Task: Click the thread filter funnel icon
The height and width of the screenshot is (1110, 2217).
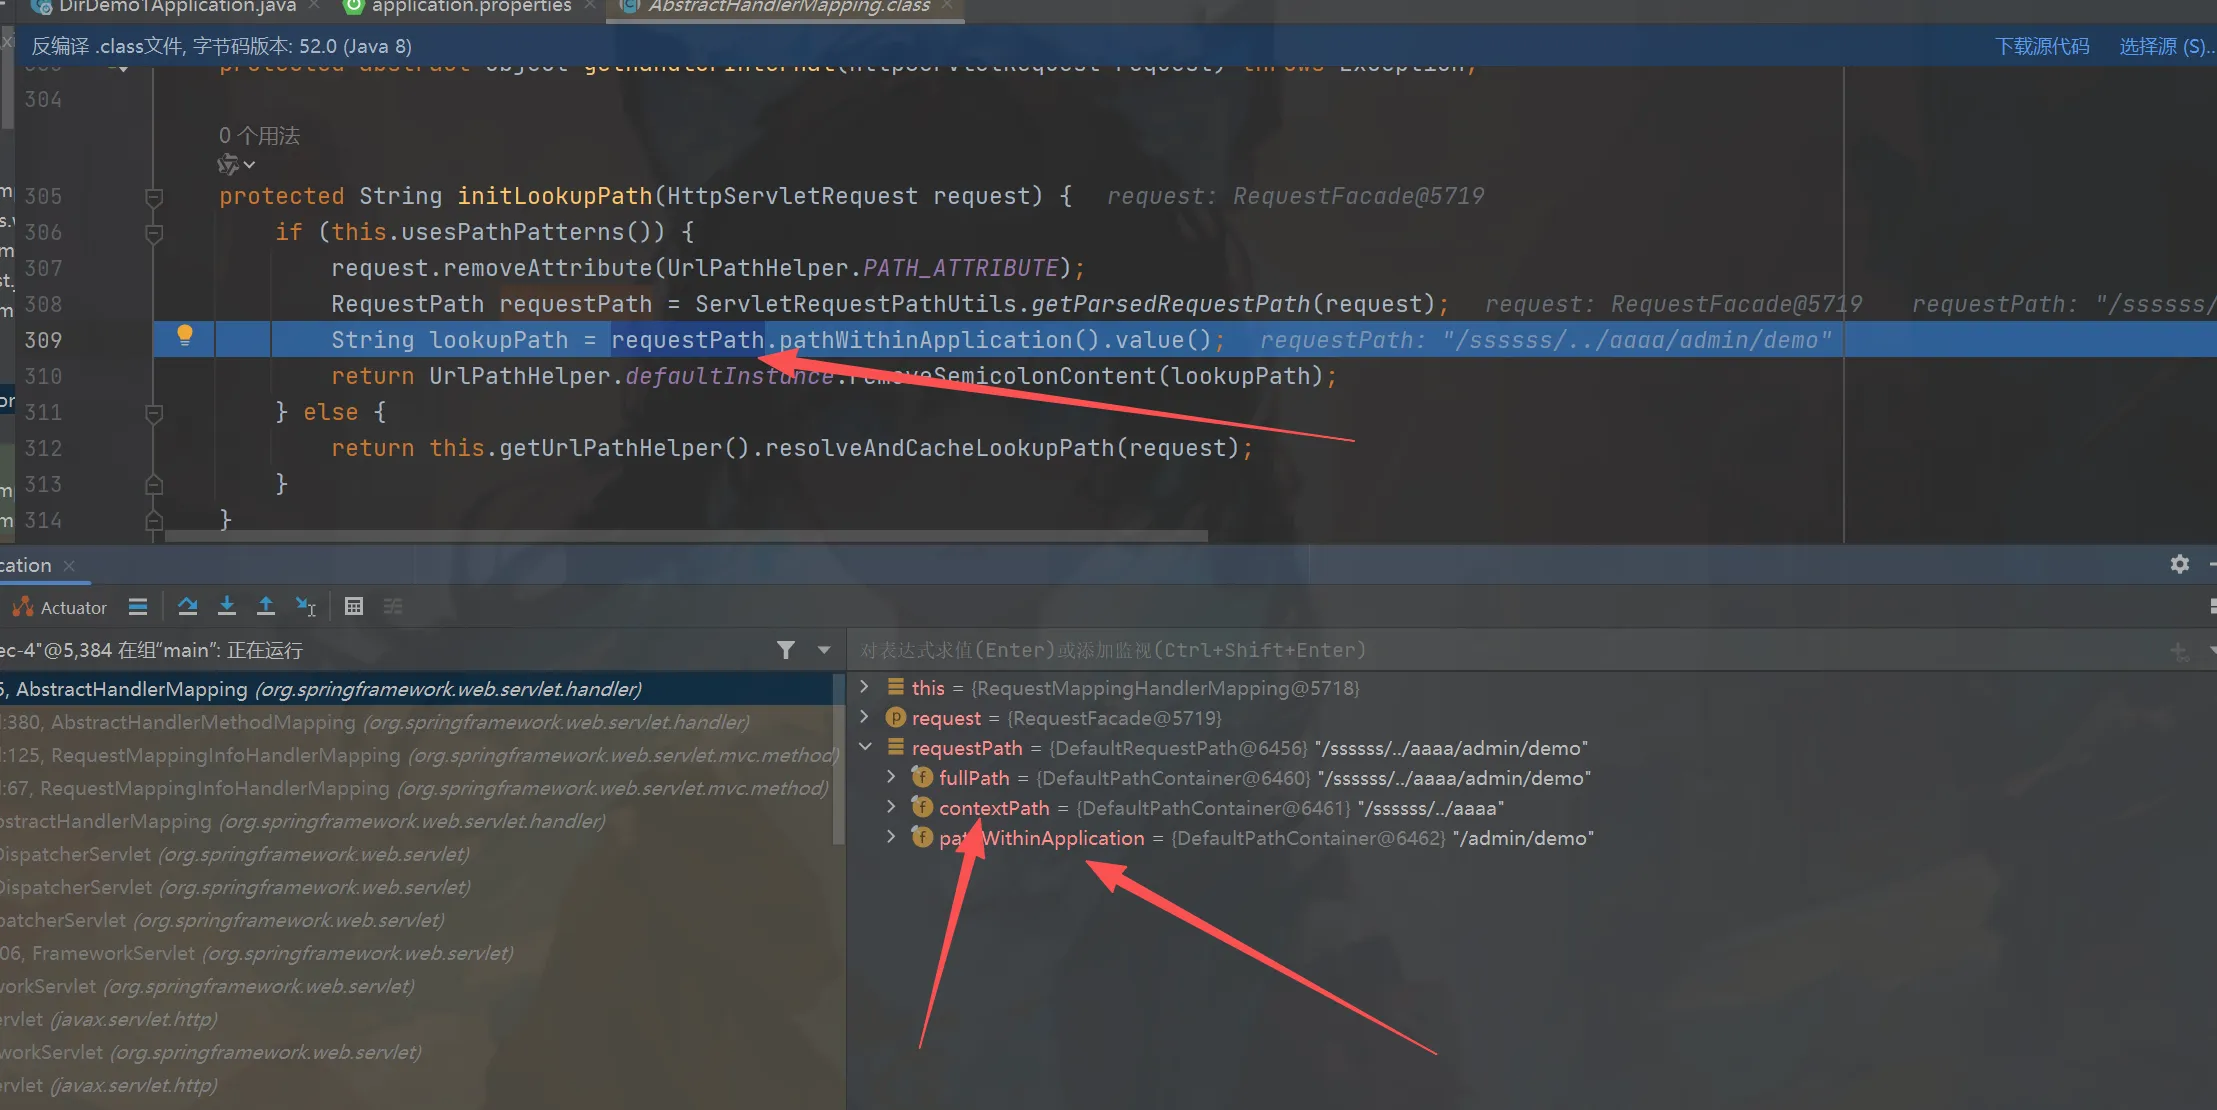Action: pos(786,650)
